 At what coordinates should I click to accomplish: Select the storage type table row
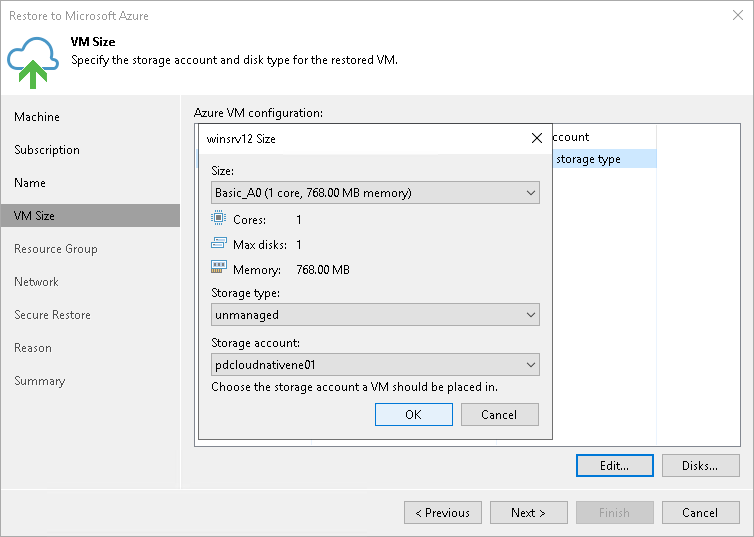tap(604, 159)
